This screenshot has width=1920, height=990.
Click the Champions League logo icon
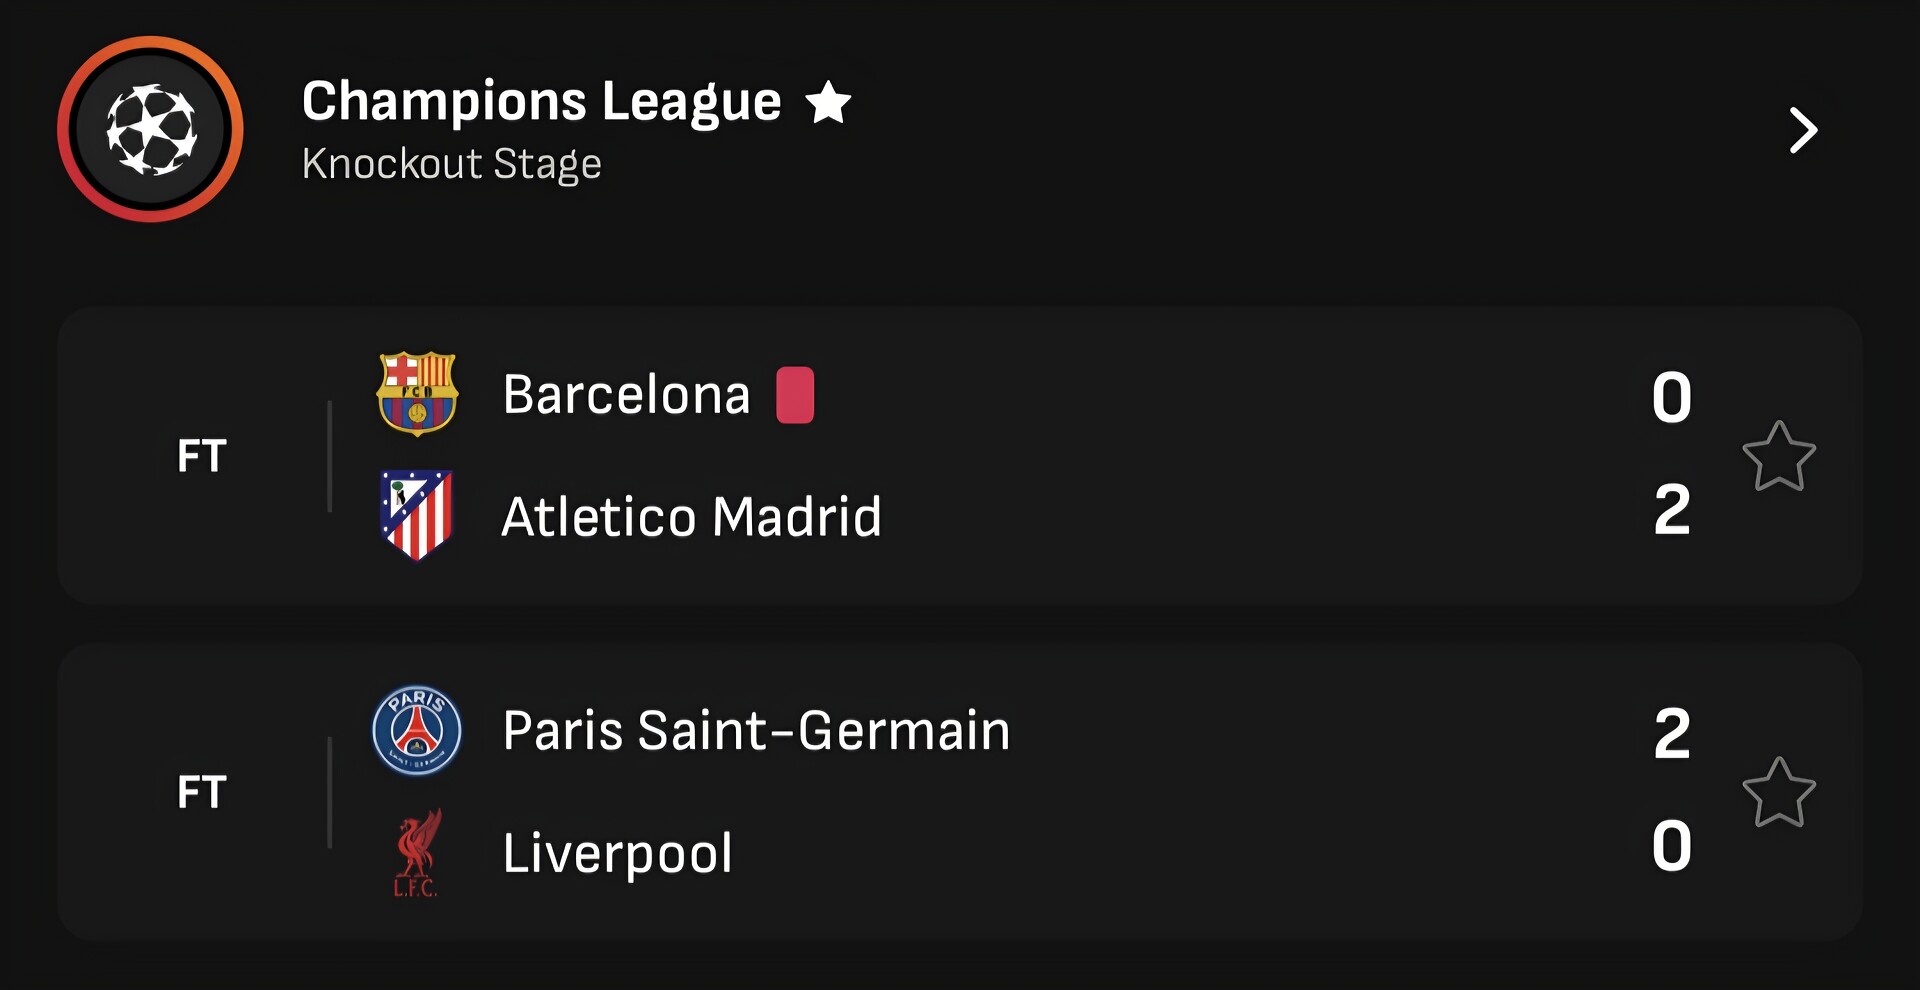pos(150,129)
